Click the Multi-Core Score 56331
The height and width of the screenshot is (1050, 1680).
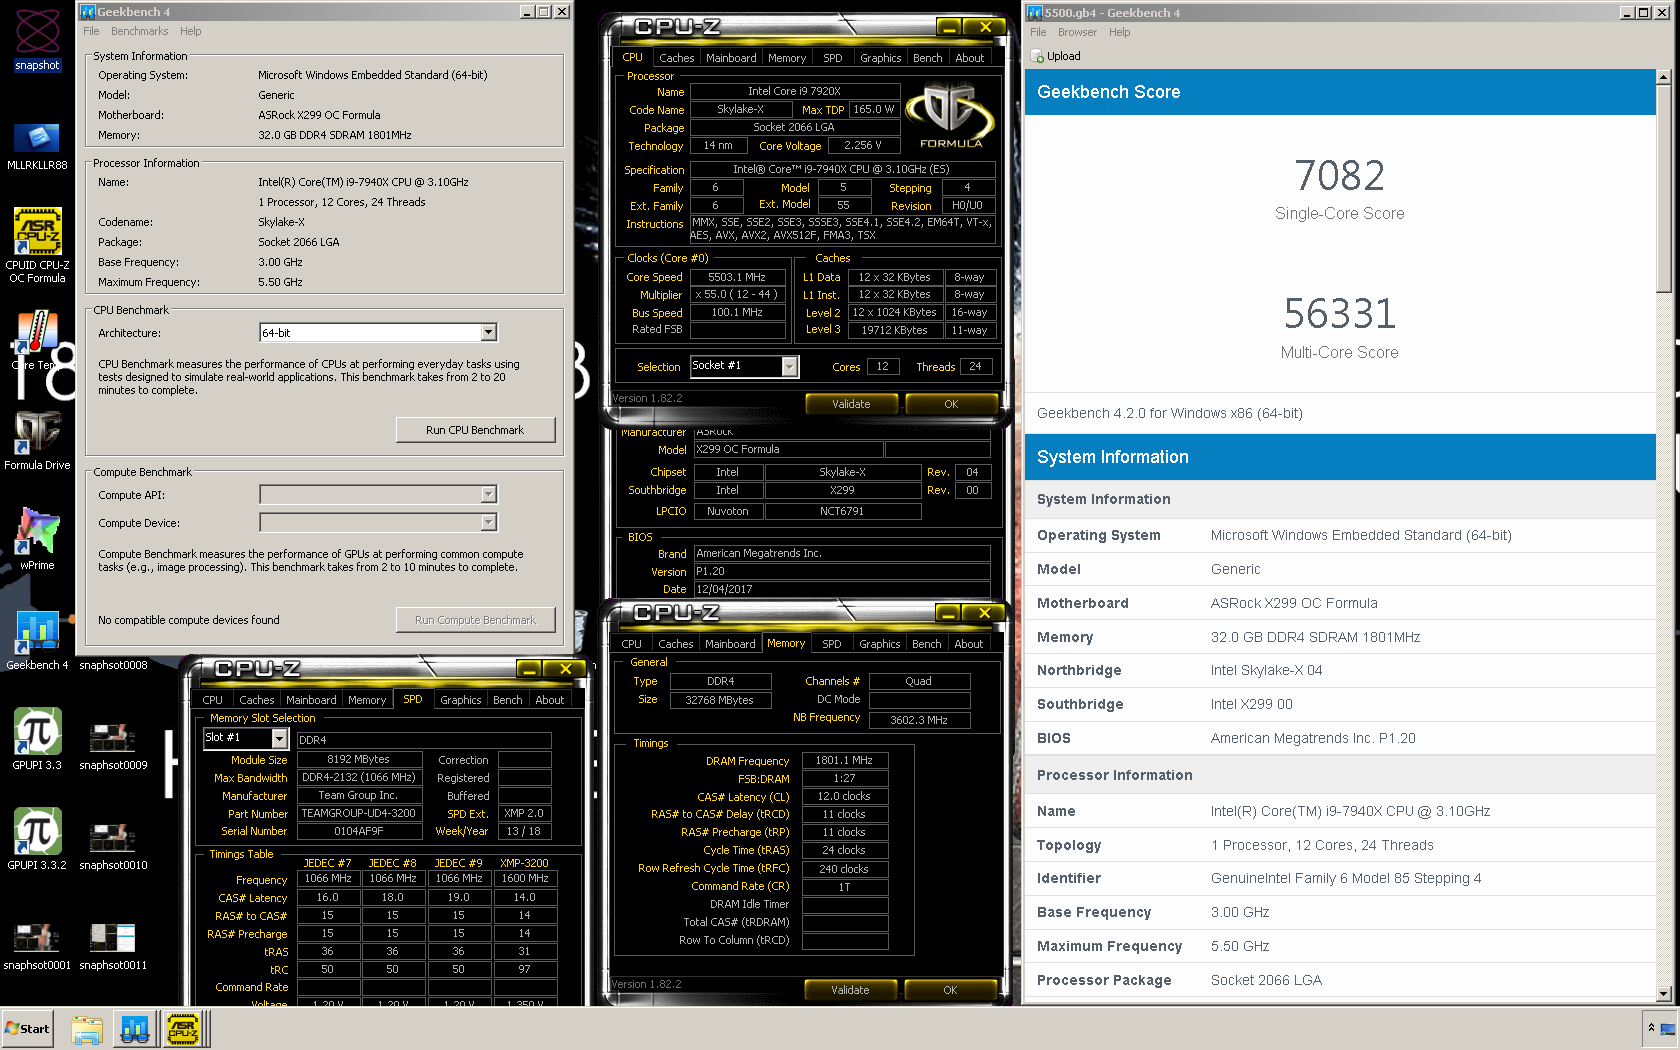point(1339,314)
